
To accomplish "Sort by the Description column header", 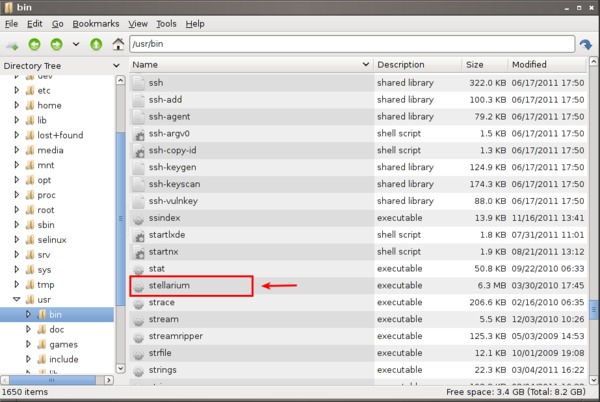I will (x=418, y=65).
